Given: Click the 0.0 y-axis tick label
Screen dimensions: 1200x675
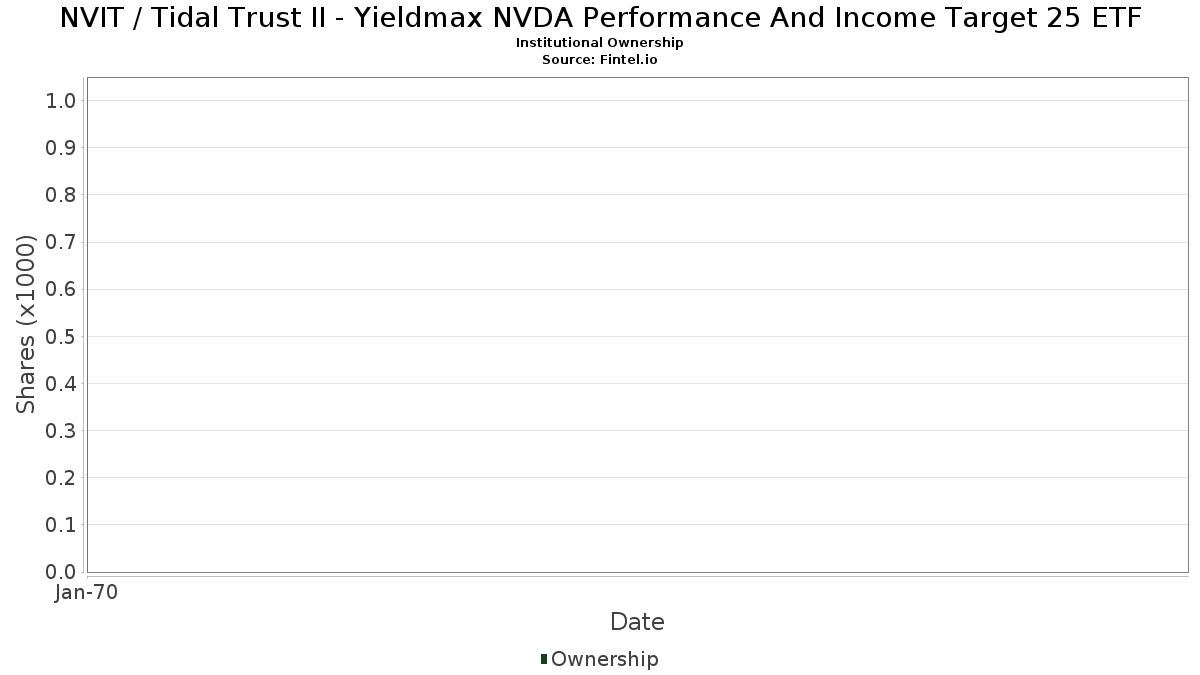Looking at the screenshot, I should pos(61,572).
